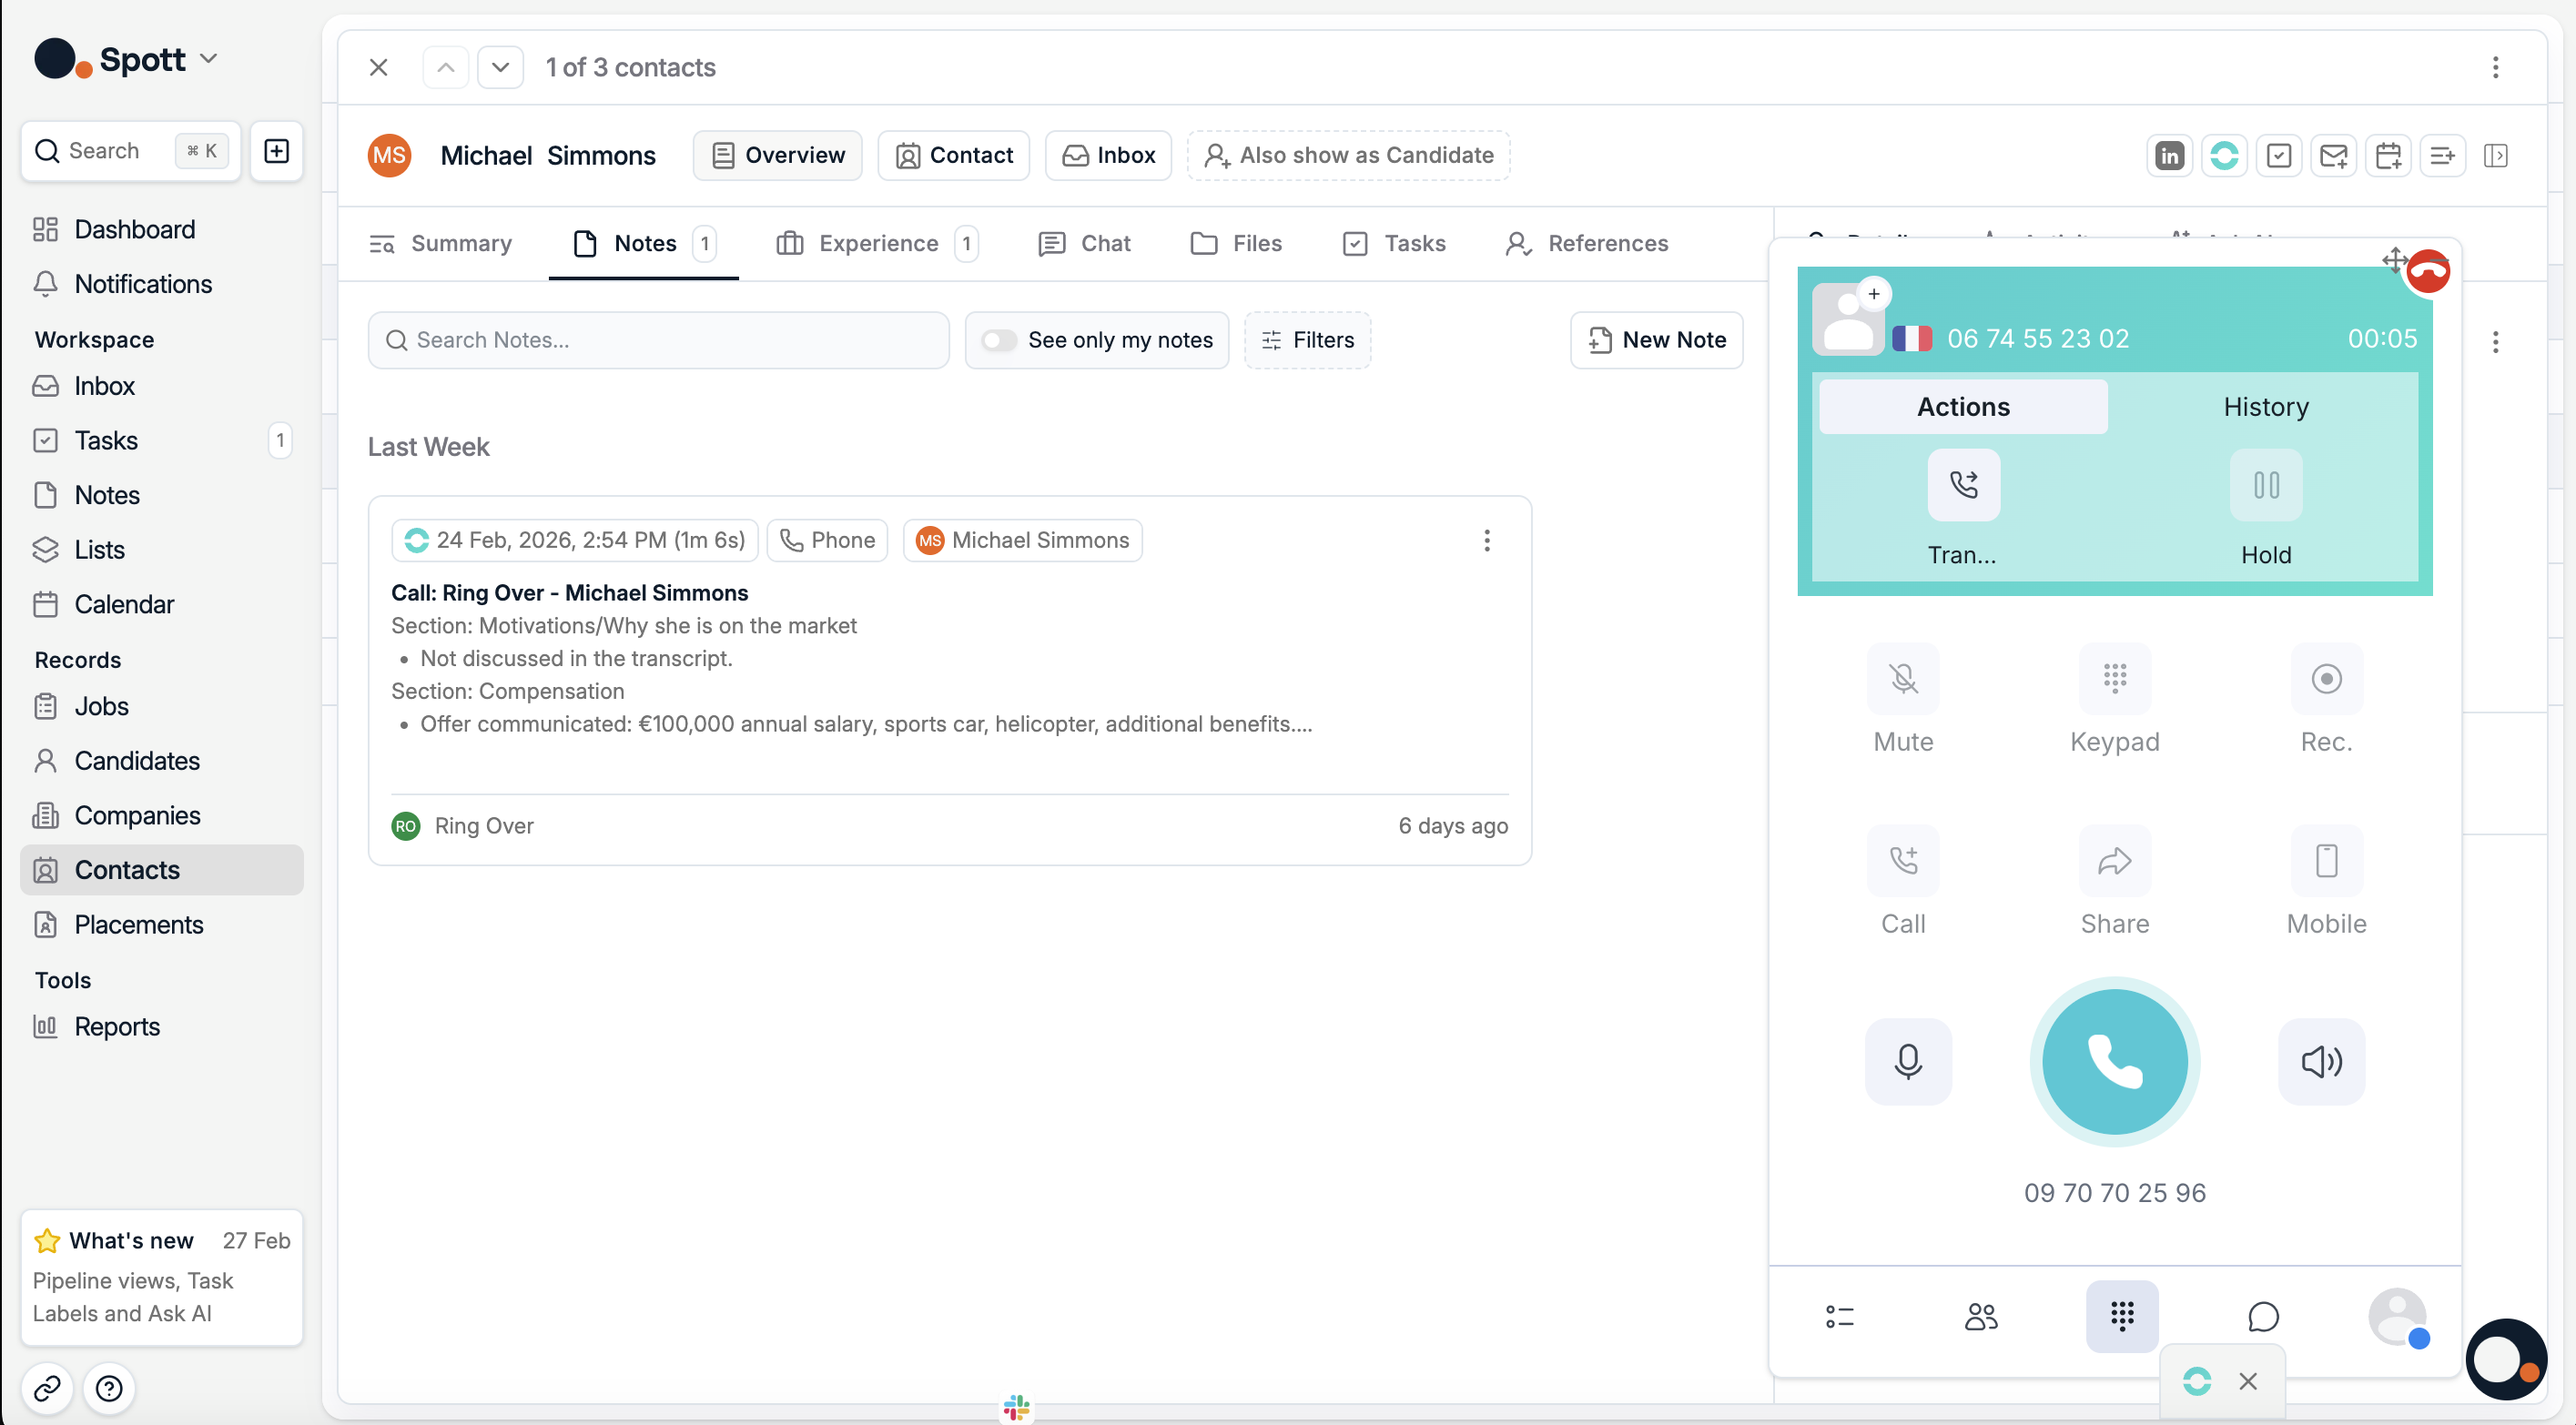
Task: Click the LinkedIn icon in header toolbar
Action: click(x=2169, y=155)
